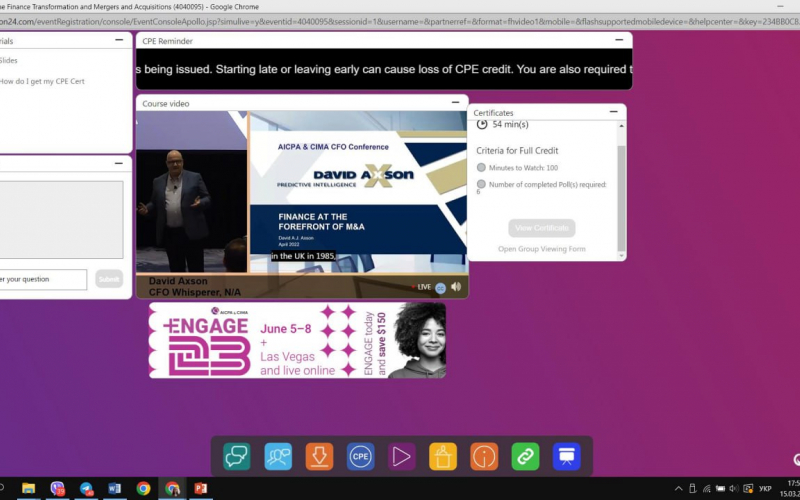The height and width of the screenshot is (500, 800).
Task: Click the battery status tray icon
Action: pos(720,488)
